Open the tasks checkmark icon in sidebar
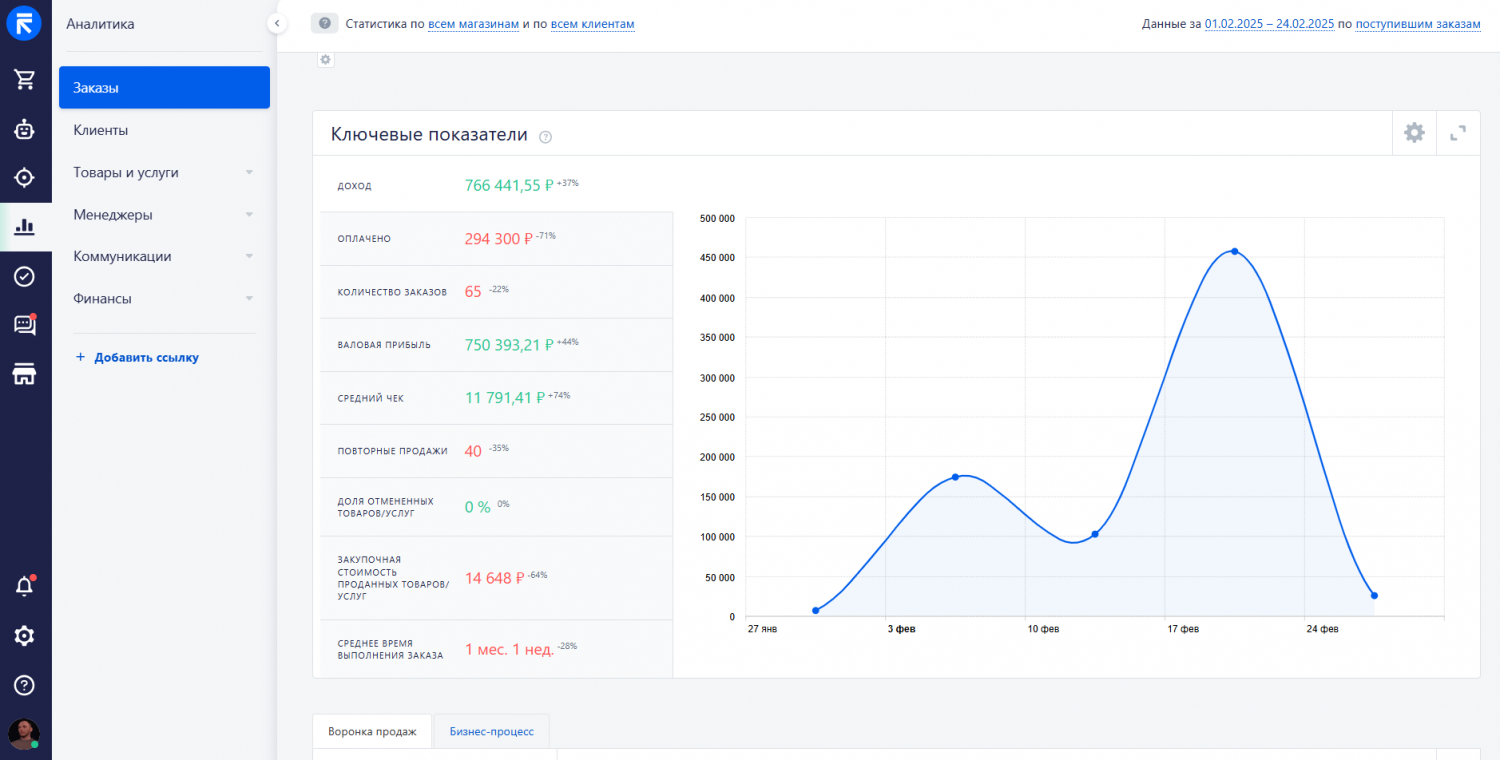 coord(25,276)
